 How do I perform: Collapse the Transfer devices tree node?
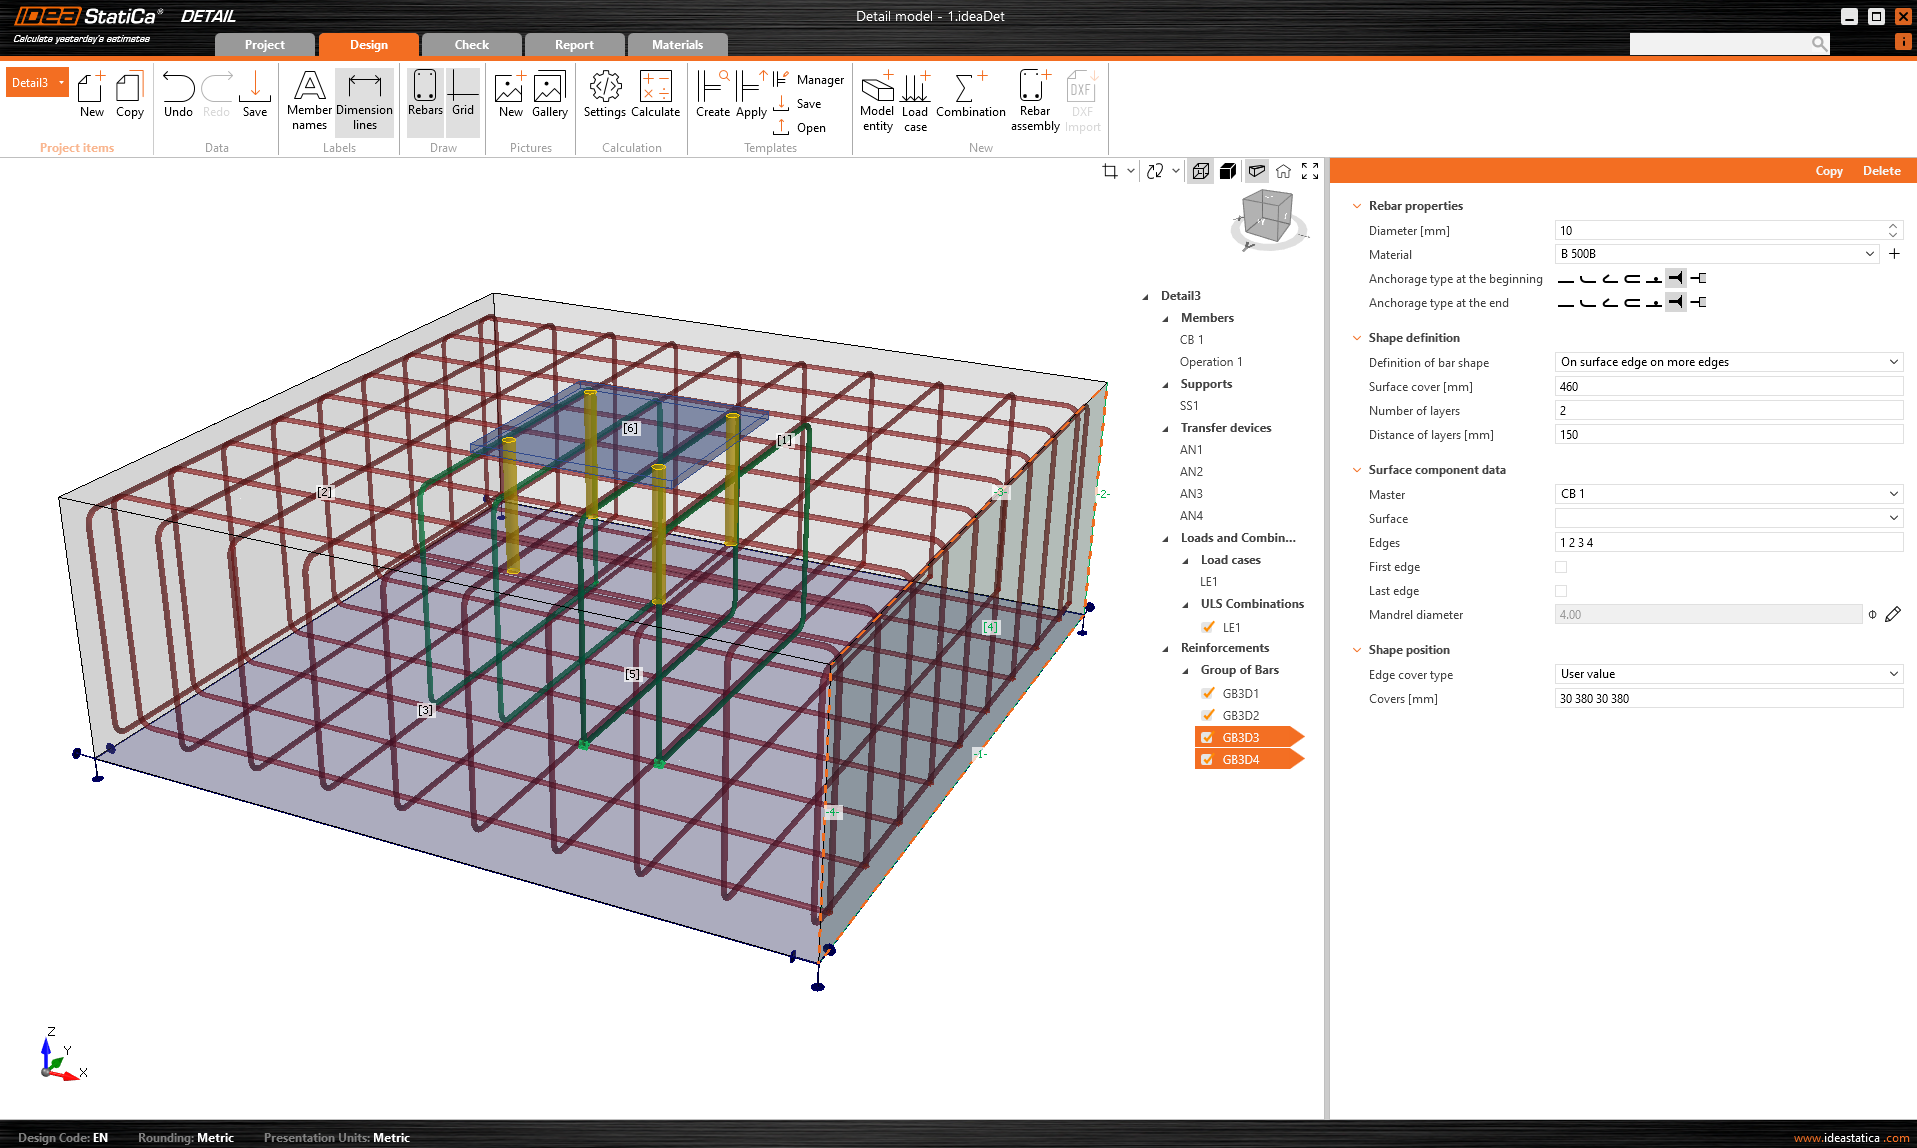(1166, 428)
